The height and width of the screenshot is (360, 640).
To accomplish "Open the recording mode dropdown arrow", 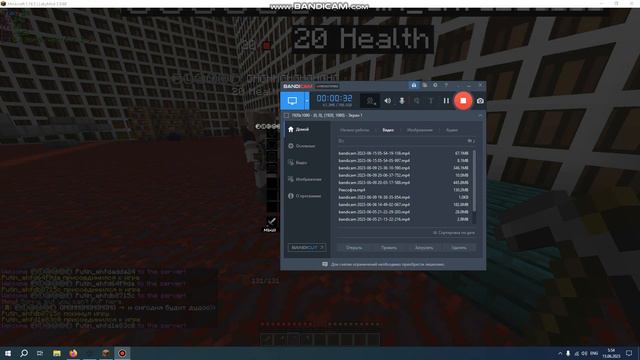I will (x=307, y=101).
